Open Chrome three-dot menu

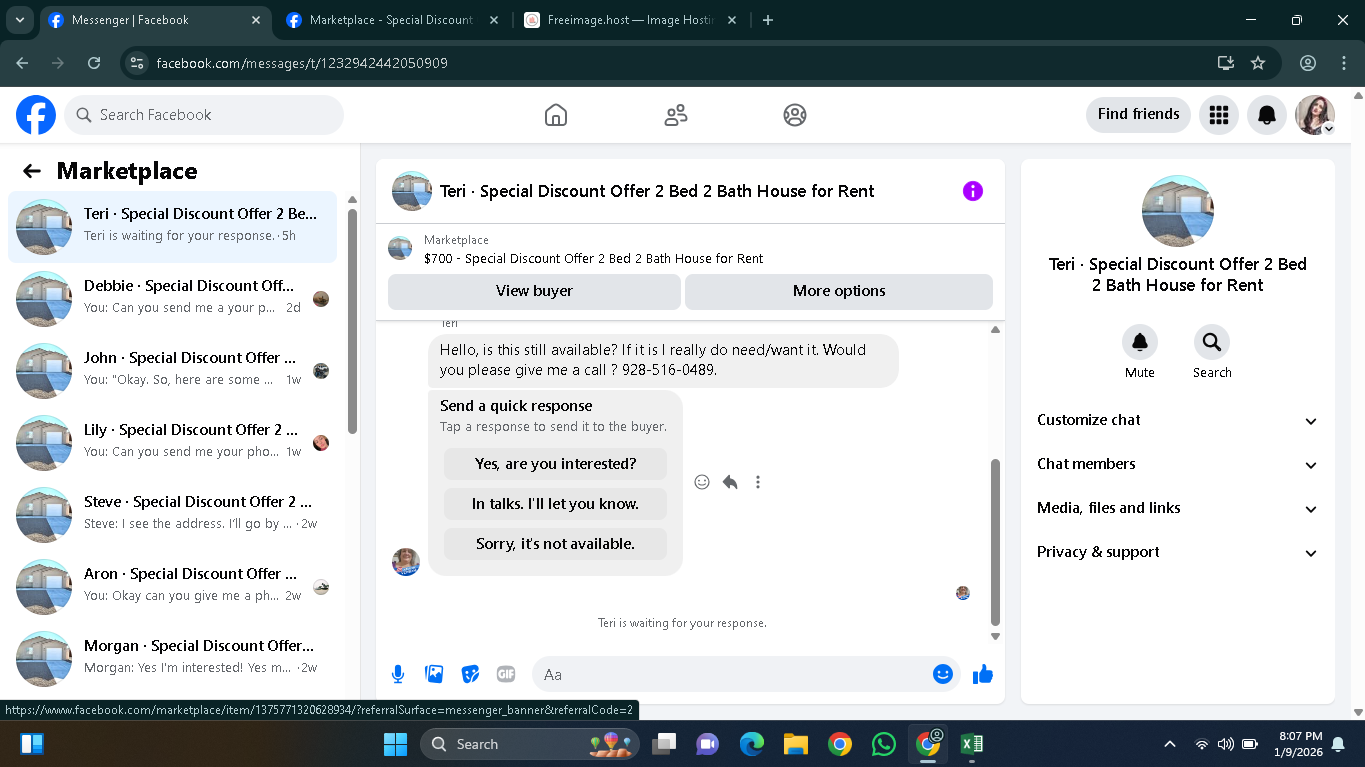1344,63
